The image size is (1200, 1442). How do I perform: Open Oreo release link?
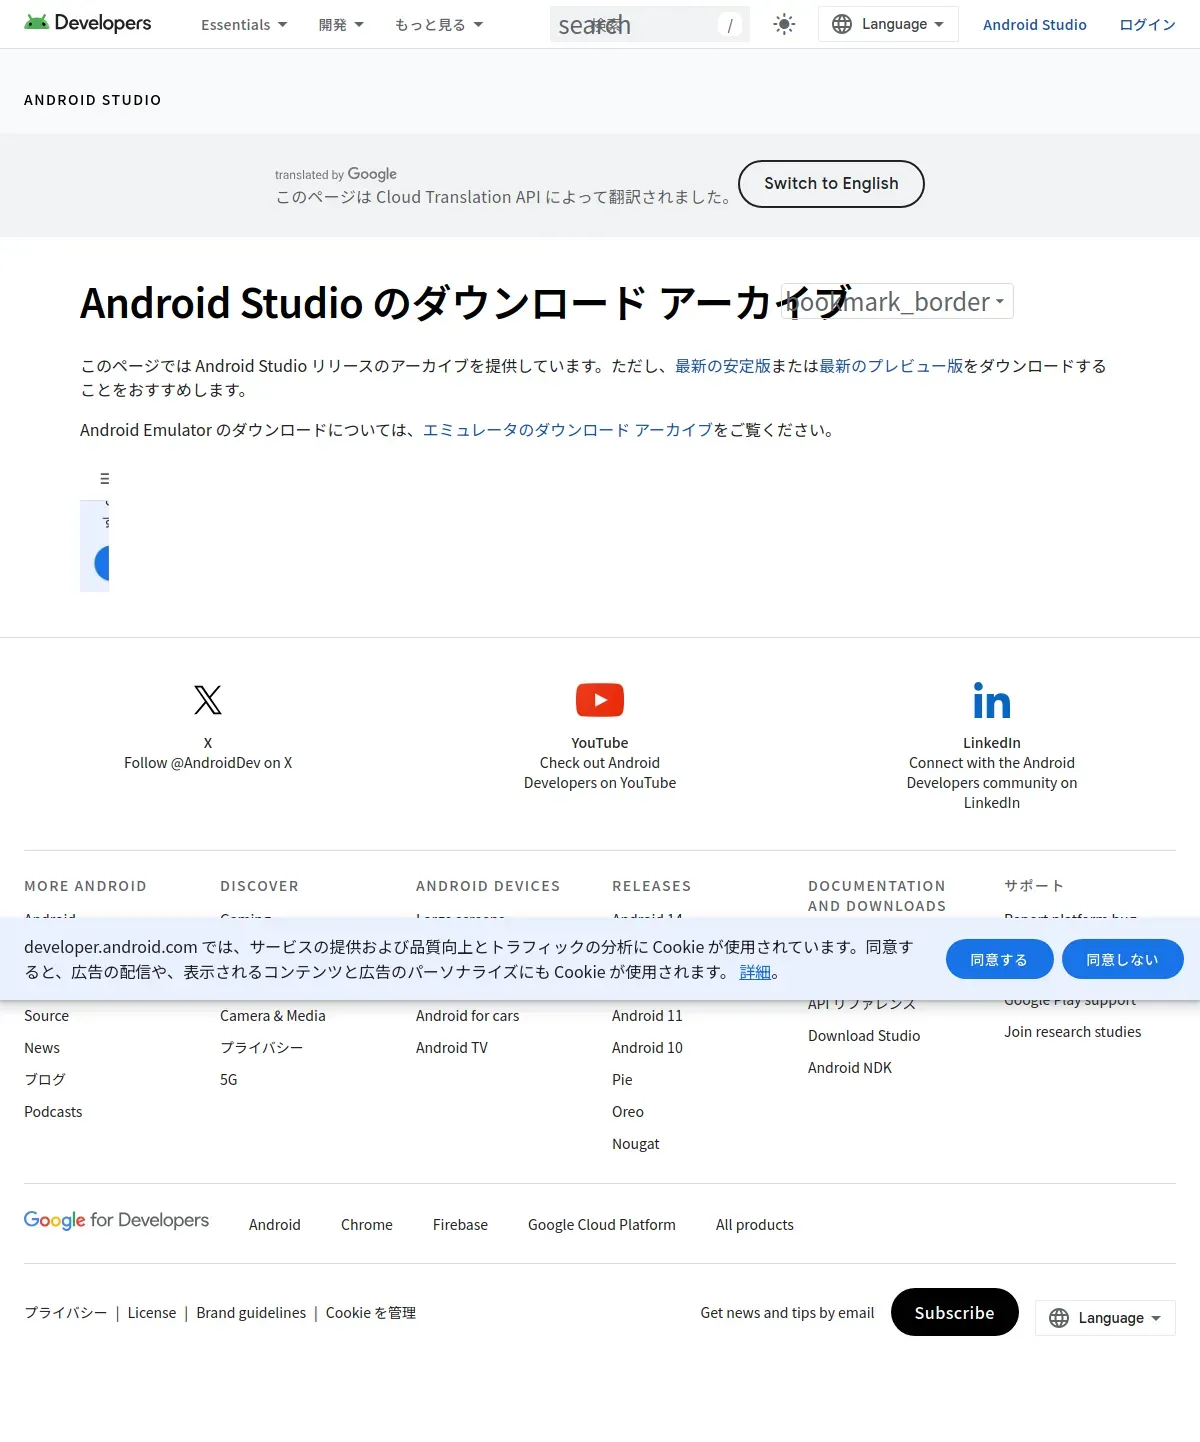pos(628,1112)
